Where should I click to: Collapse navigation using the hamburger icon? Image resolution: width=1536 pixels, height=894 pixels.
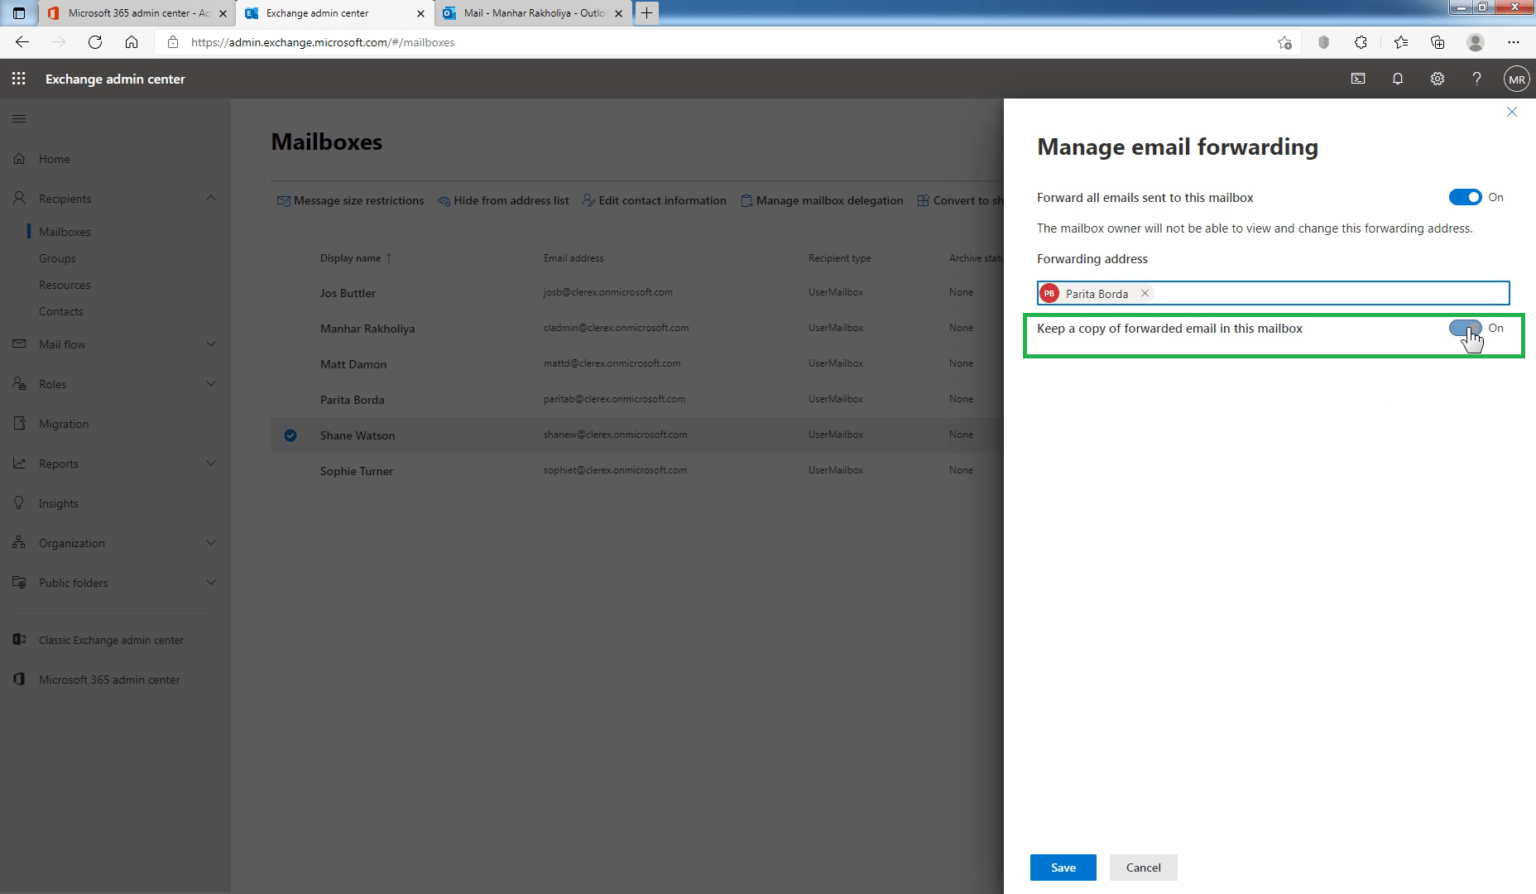(18, 118)
